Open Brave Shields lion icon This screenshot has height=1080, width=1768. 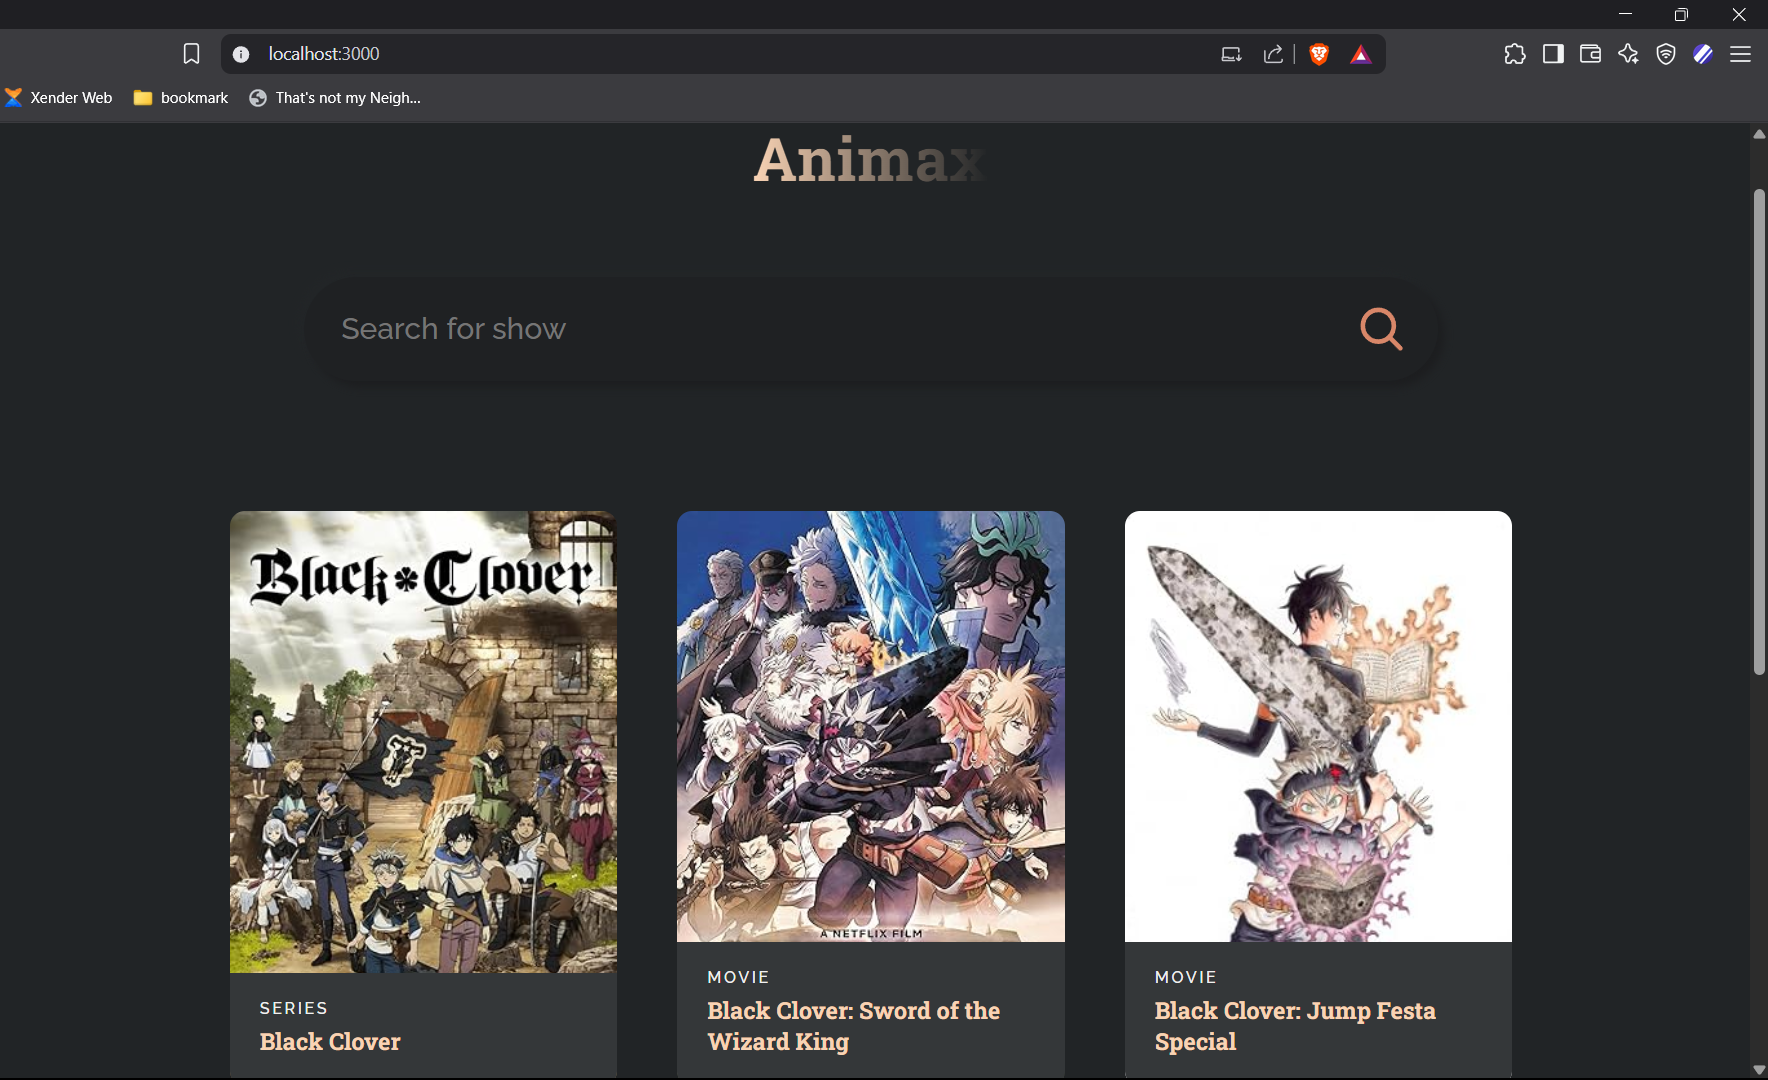pyautogui.click(x=1319, y=55)
